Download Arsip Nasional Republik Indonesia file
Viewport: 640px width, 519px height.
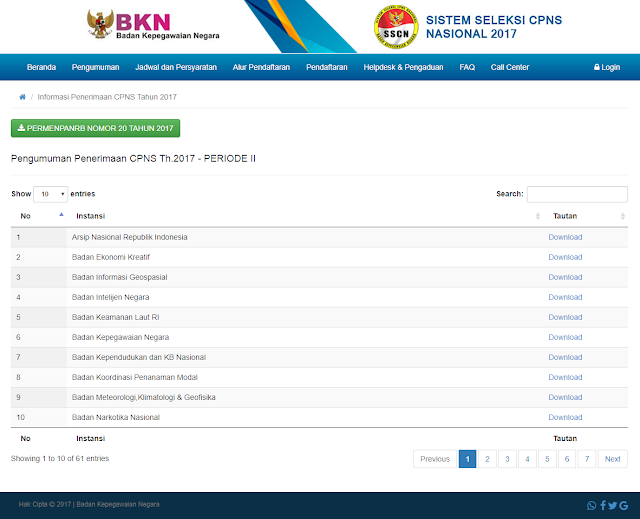tap(565, 237)
